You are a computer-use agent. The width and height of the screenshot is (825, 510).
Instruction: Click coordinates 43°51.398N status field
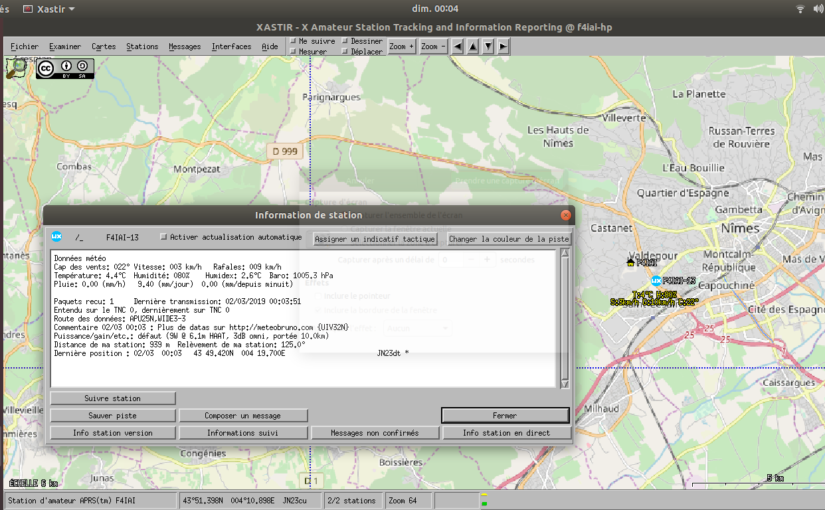pyautogui.click(x=251, y=501)
